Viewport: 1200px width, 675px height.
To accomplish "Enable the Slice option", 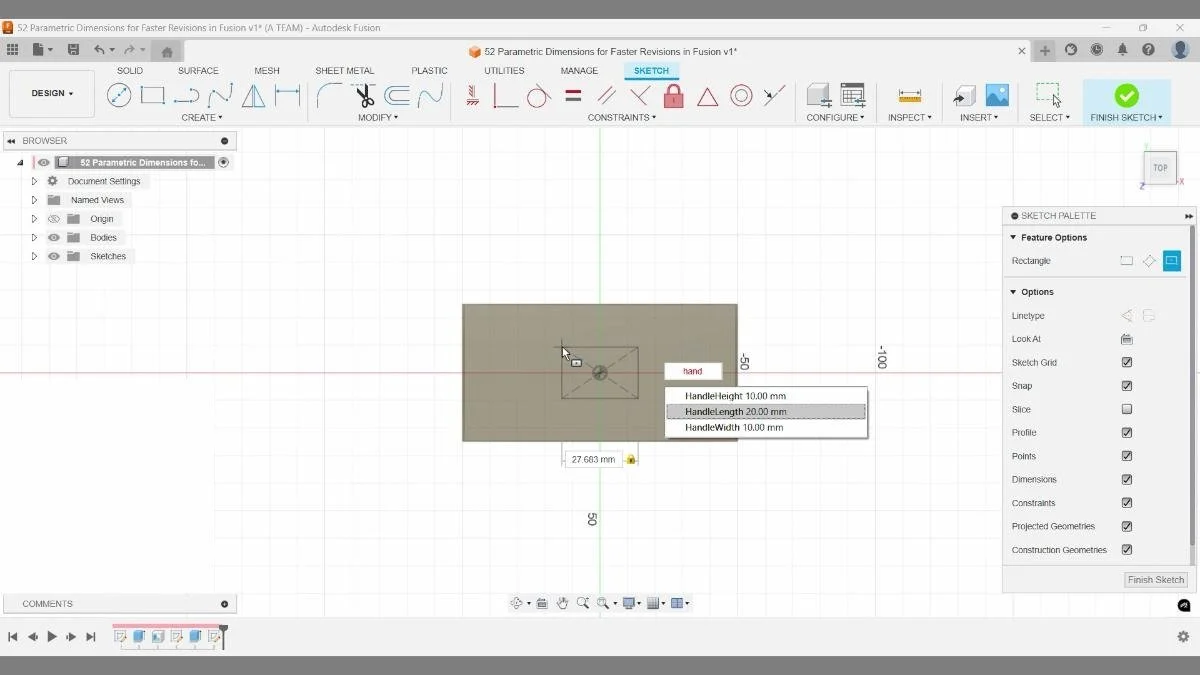I will click(x=1126, y=409).
